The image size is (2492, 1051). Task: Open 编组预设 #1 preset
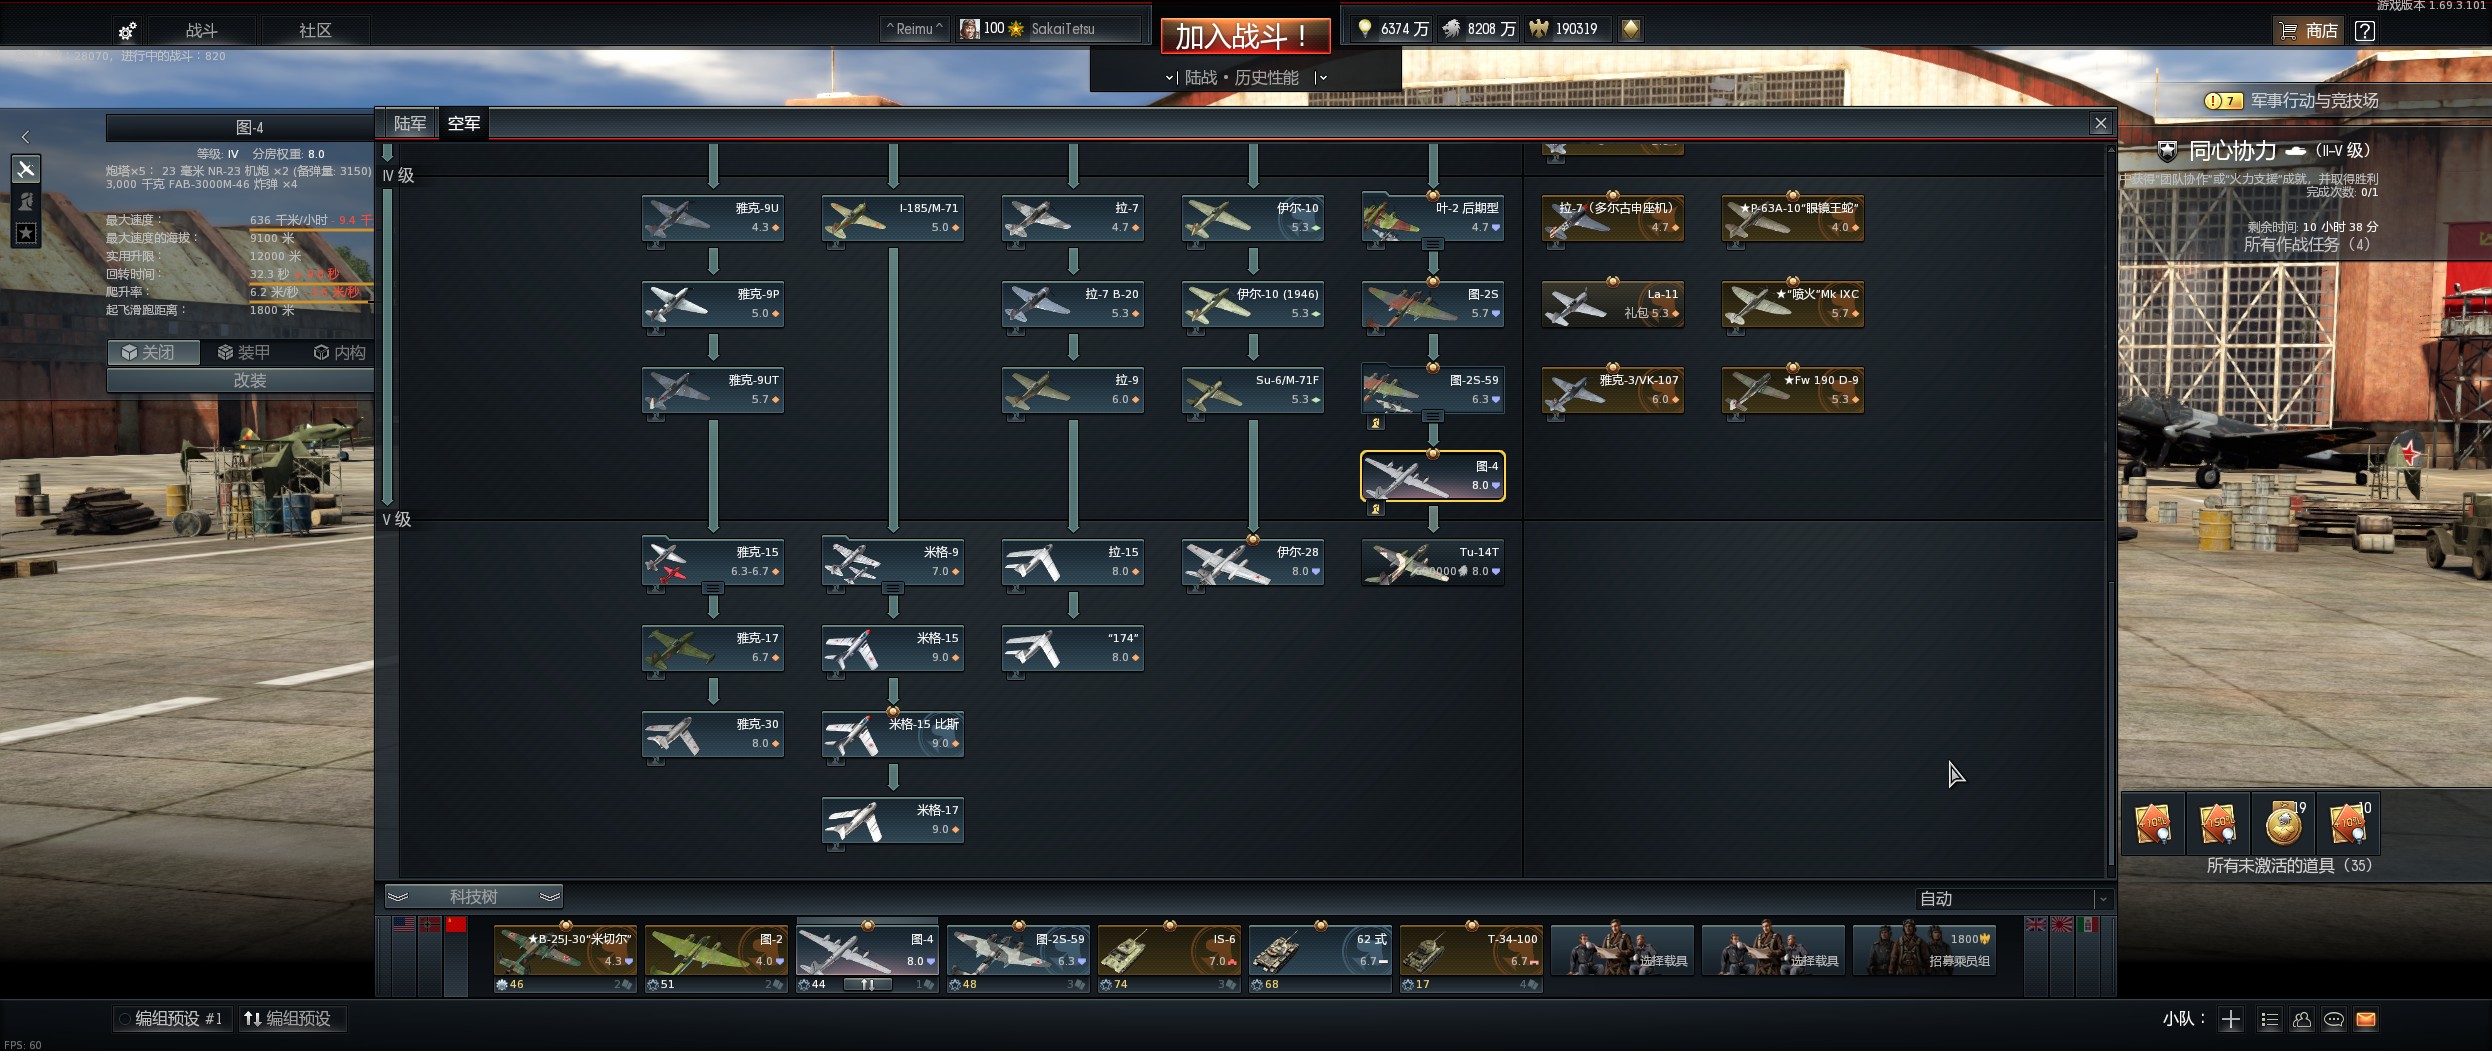click(x=171, y=1019)
